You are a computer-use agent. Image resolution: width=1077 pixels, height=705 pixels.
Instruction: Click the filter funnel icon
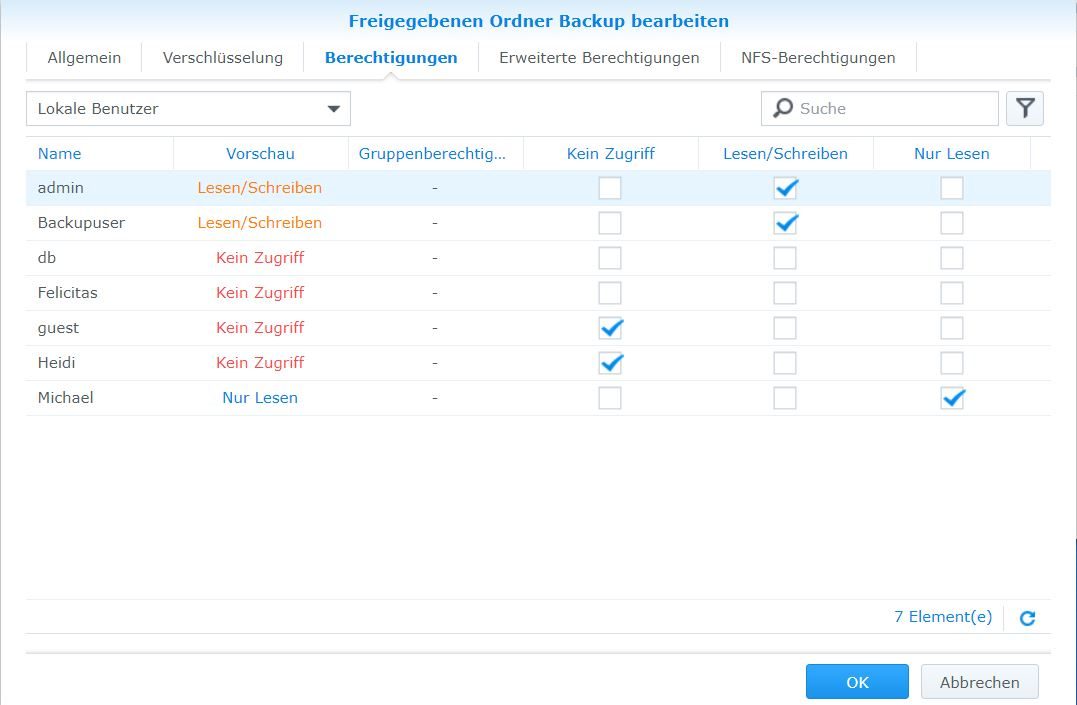click(x=1025, y=109)
